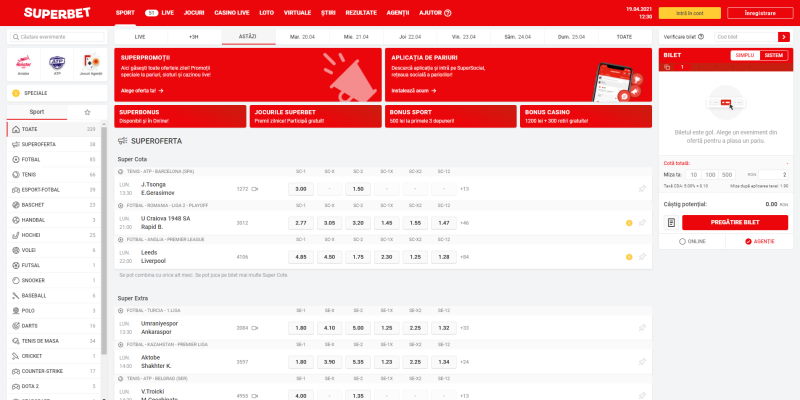
Task: Show all dates with Toate tab
Action: (624, 37)
